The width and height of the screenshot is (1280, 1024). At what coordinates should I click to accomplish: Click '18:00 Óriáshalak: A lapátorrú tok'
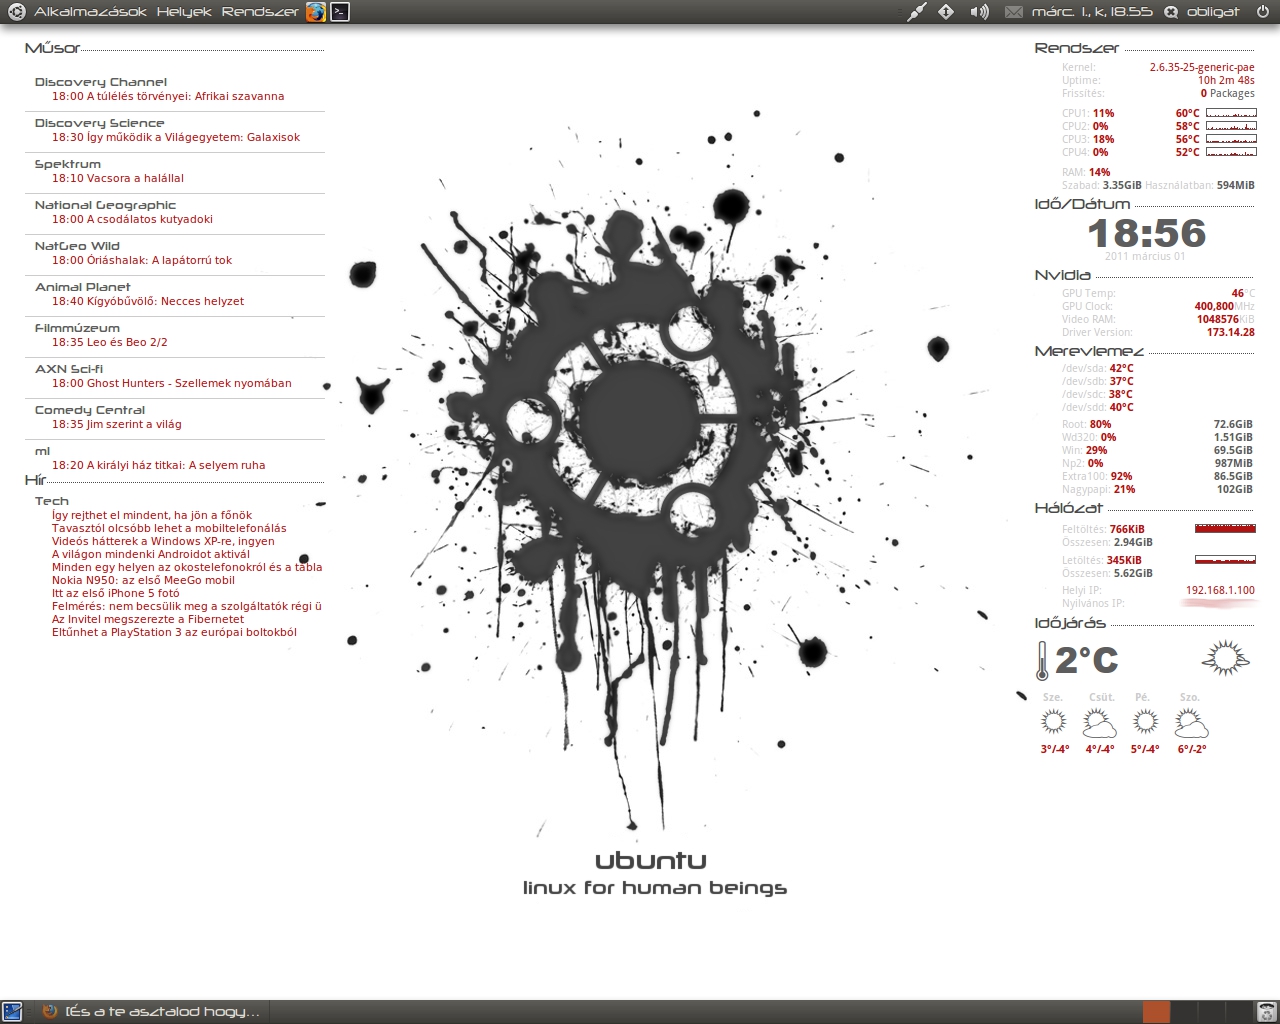[142, 260]
